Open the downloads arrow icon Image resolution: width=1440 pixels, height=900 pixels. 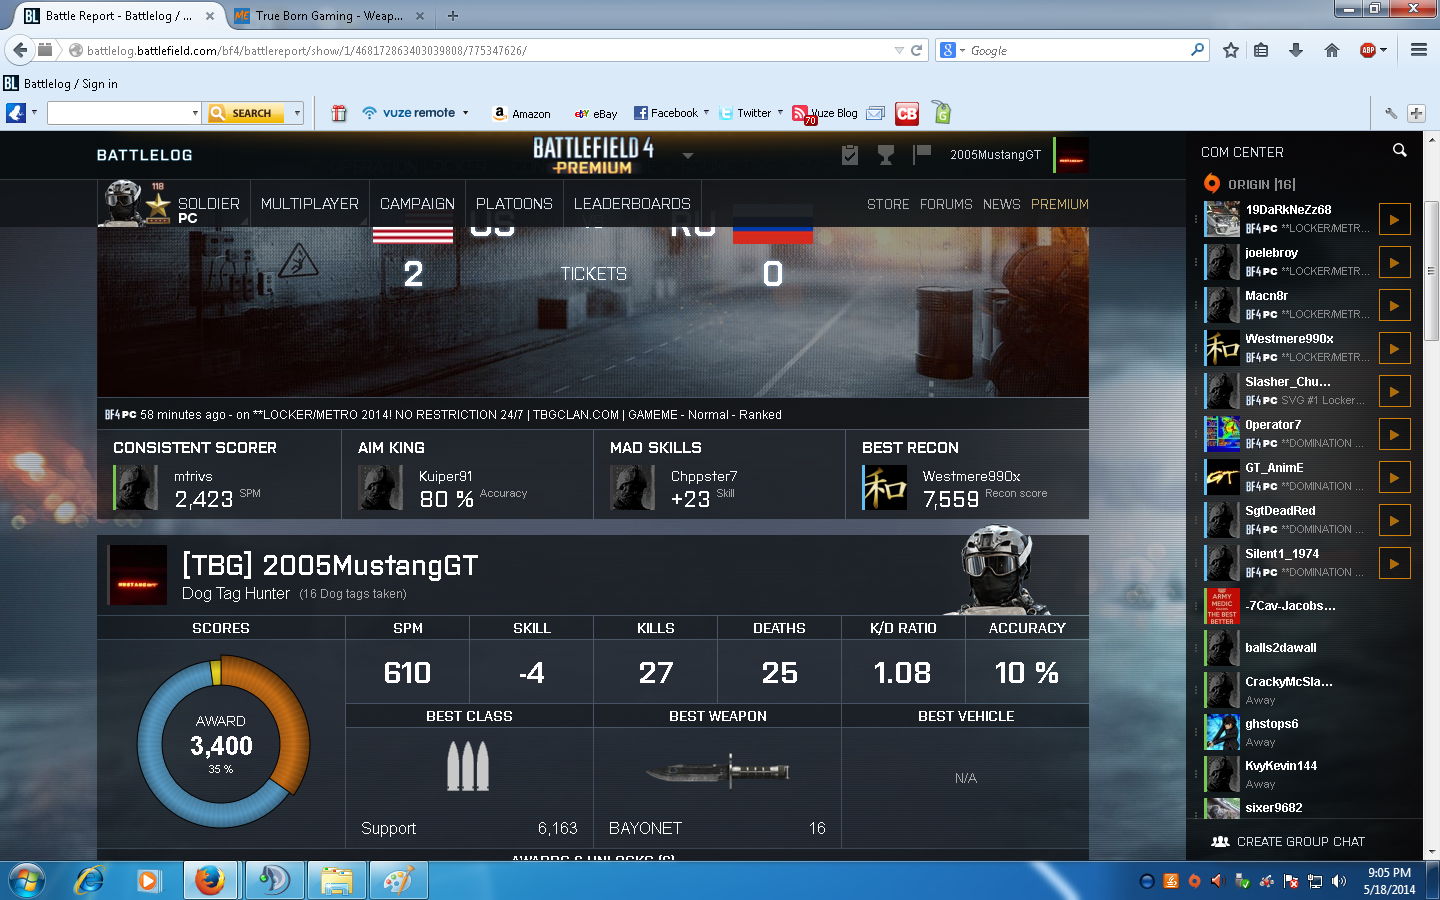coord(1296,50)
